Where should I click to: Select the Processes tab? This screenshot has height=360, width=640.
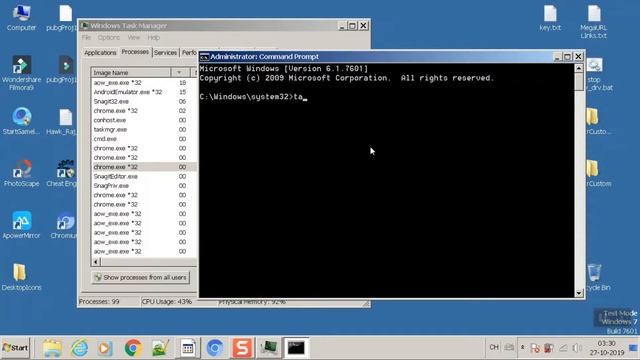click(x=135, y=52)
